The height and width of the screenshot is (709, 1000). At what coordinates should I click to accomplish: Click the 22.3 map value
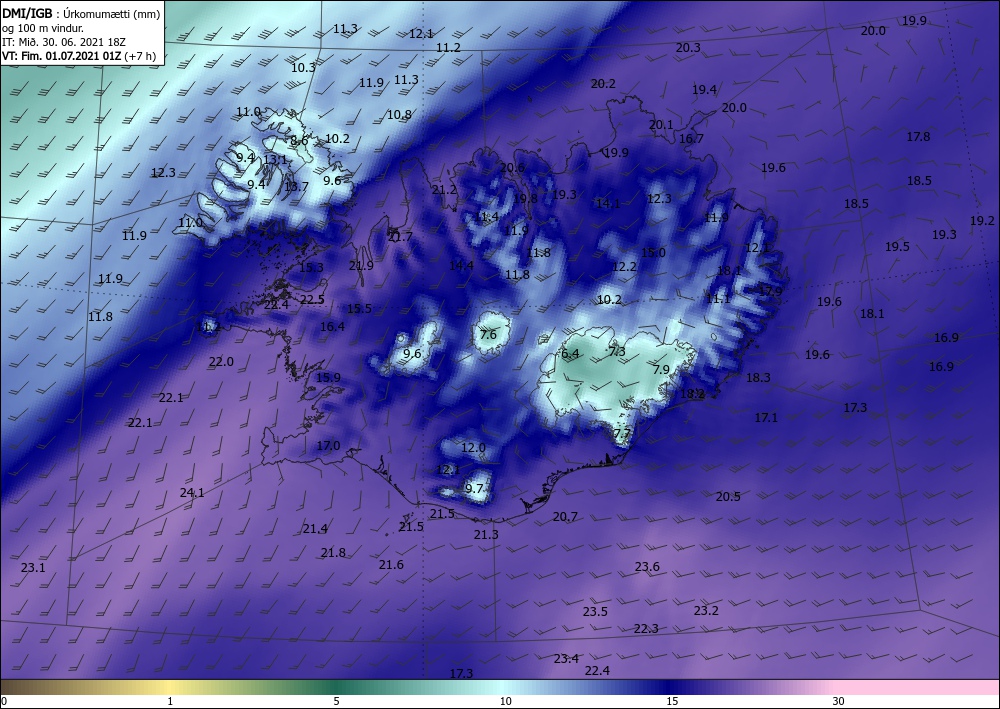[x=646, y=629]
